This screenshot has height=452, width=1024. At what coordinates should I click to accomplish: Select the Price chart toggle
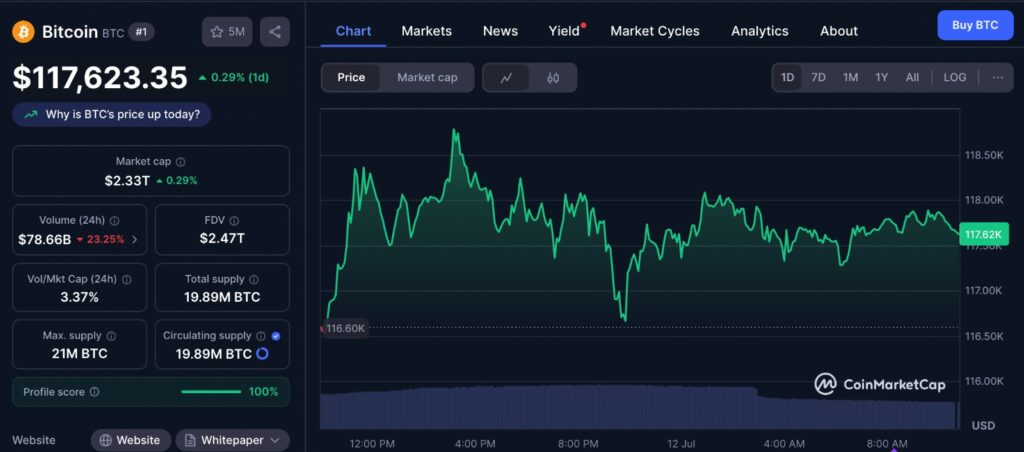(351, 78)
